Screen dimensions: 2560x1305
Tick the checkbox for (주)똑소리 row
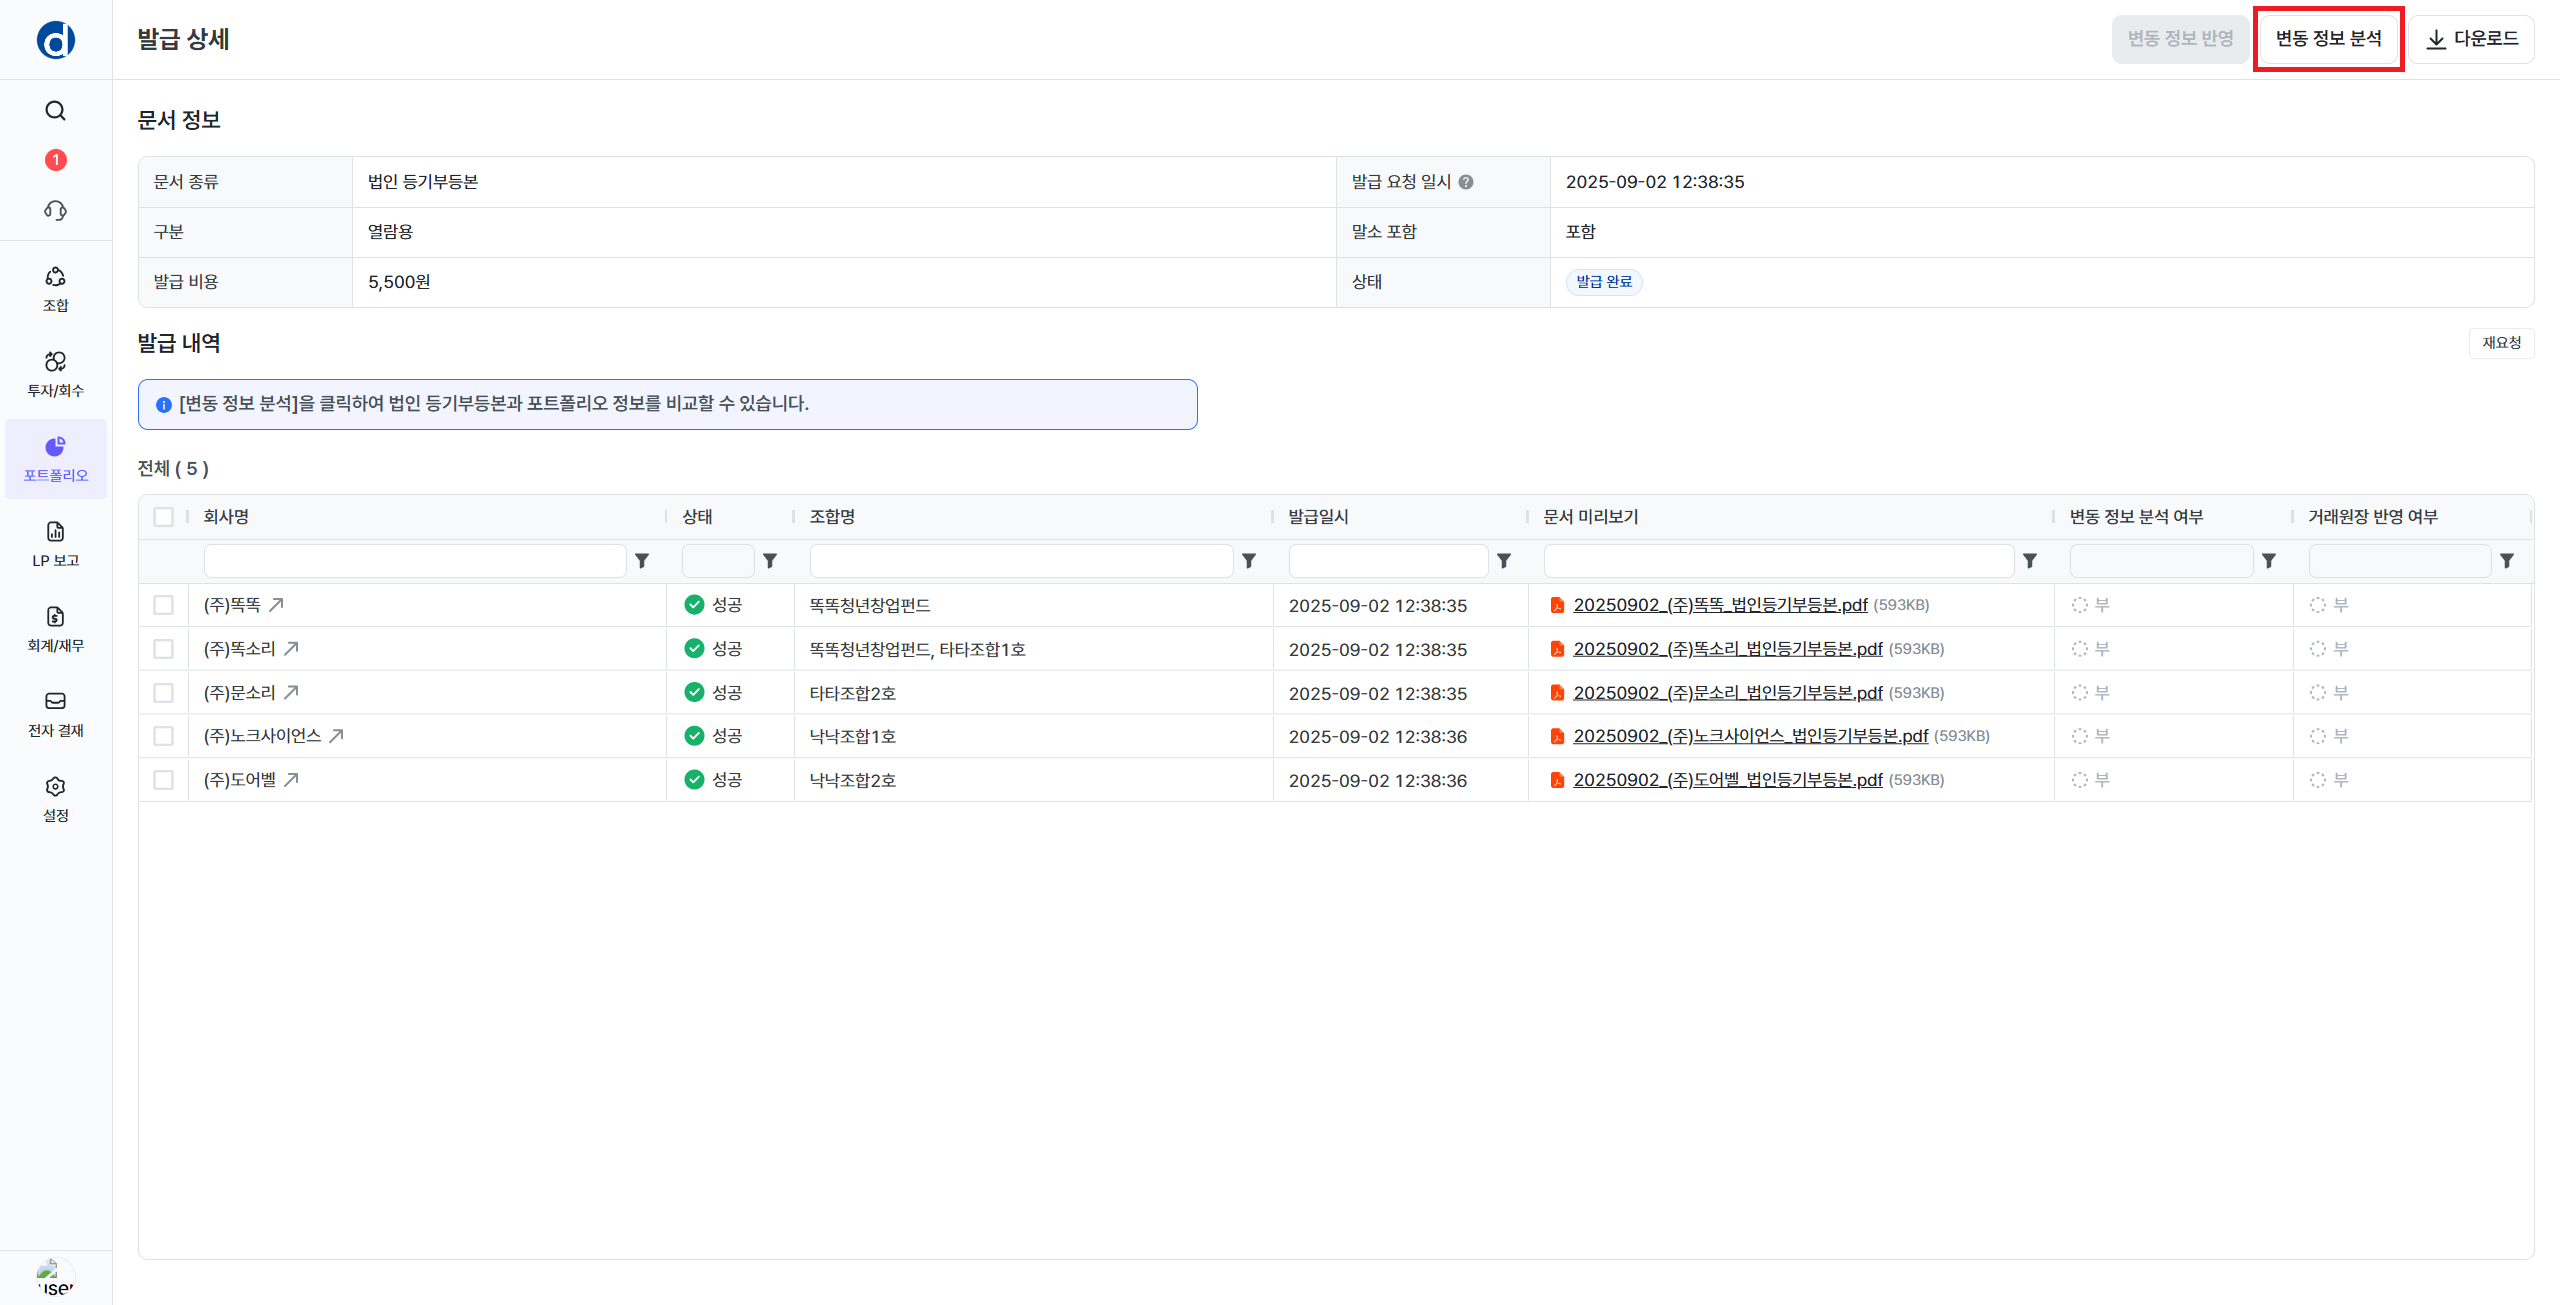click(x=164, y=649)
